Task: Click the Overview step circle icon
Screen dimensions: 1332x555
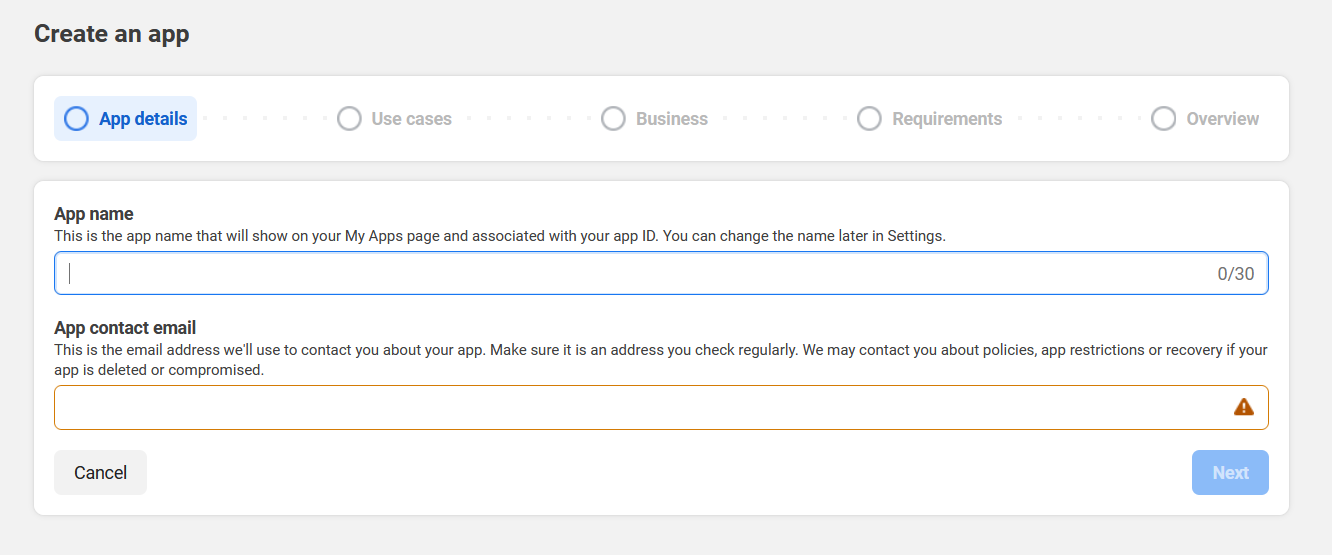Action: [x=1163, y=119]
